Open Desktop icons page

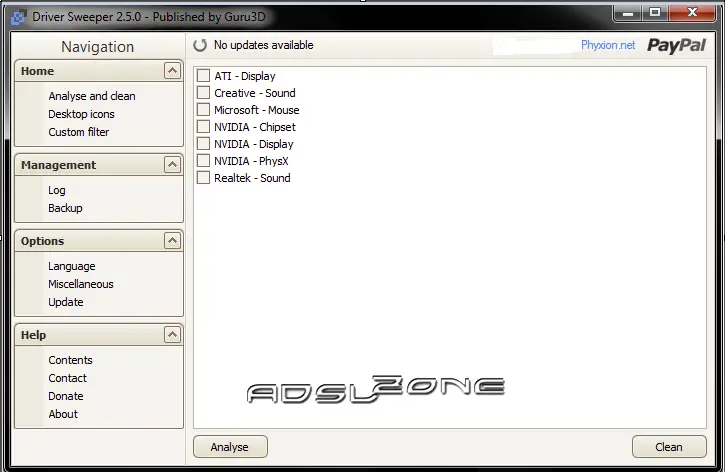point(81,114)
